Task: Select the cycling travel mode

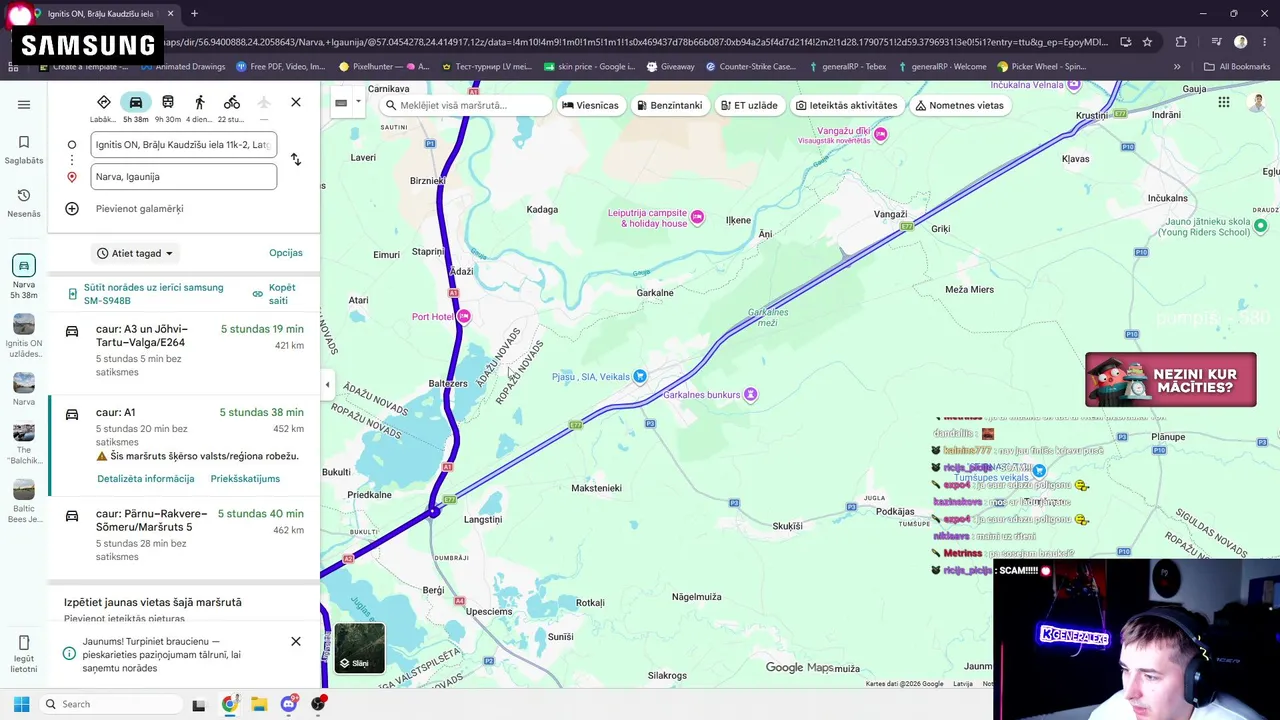Action: click(x=232, y=108)
